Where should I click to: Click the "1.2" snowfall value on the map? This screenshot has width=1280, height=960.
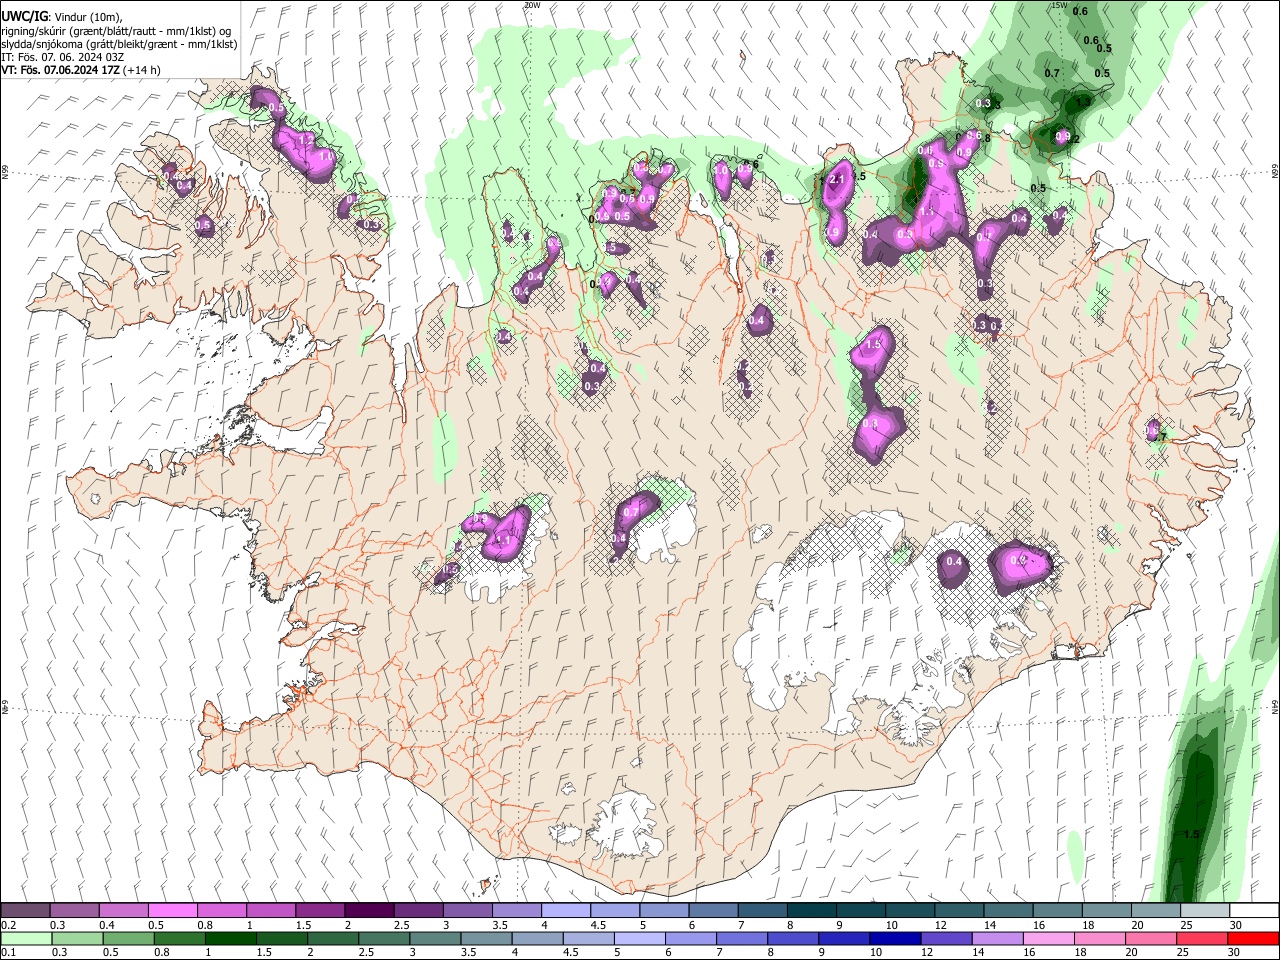[305, 140]
